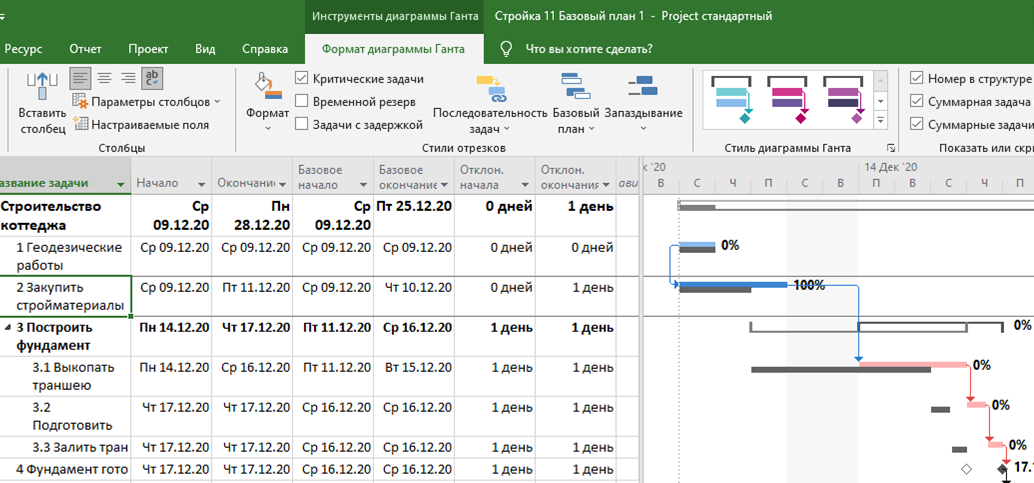Toggle the text wrap icon
This screenshot has width=1034, height=483.
pyautogui.click(x=152, y=79)
